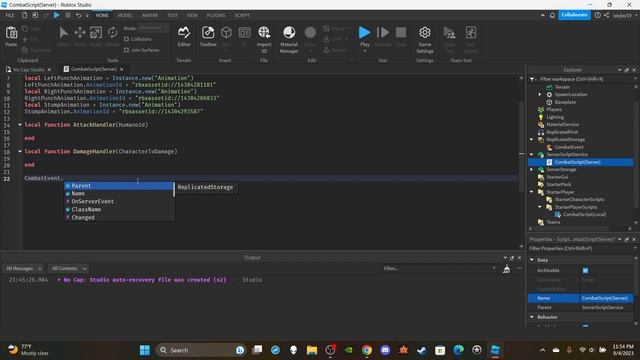Toggle the Archivable property checkbox
Image resolution: width=640 pixels, height=360 pixels.
tap(585, 270)
